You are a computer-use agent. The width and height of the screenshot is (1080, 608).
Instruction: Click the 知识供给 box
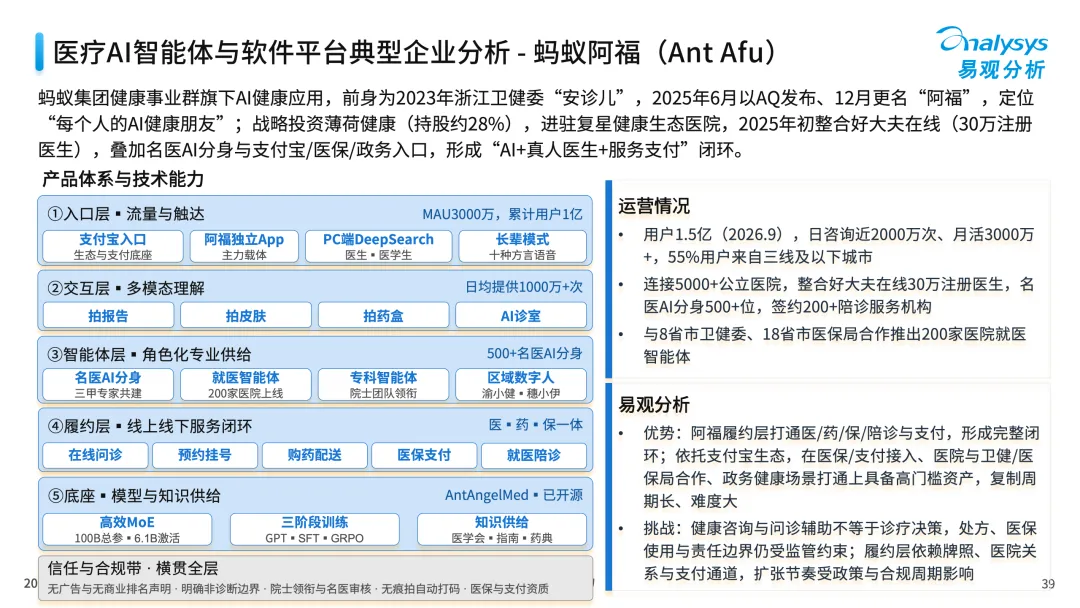point(501,530)
